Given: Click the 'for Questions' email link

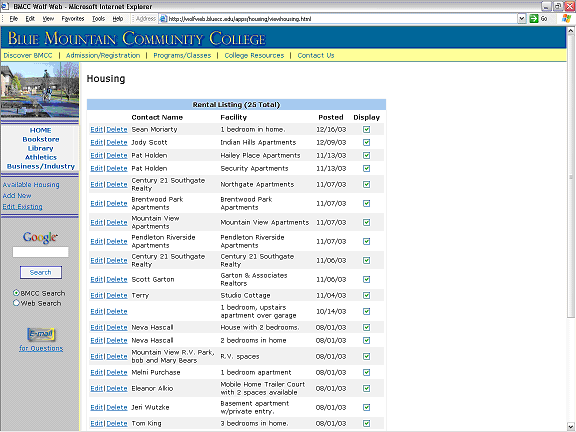Looking at the screenshot, I should 41,348.
